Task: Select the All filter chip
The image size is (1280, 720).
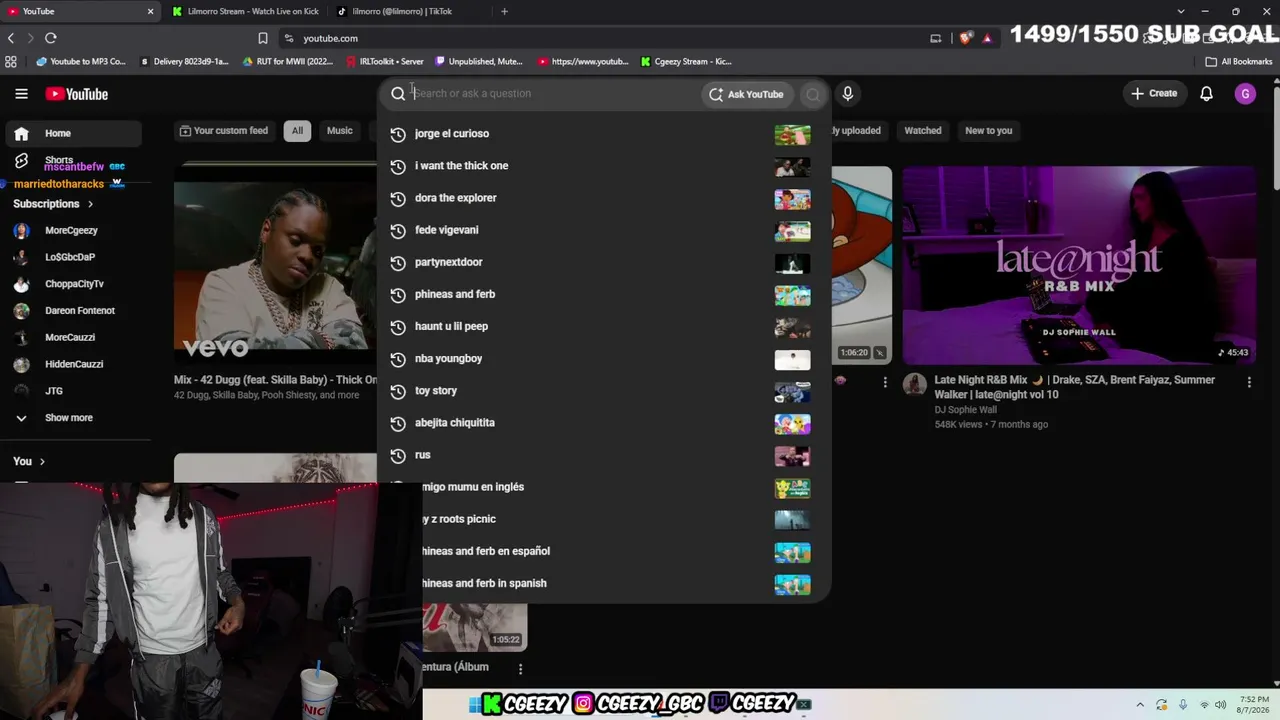Action: point(297,131)
